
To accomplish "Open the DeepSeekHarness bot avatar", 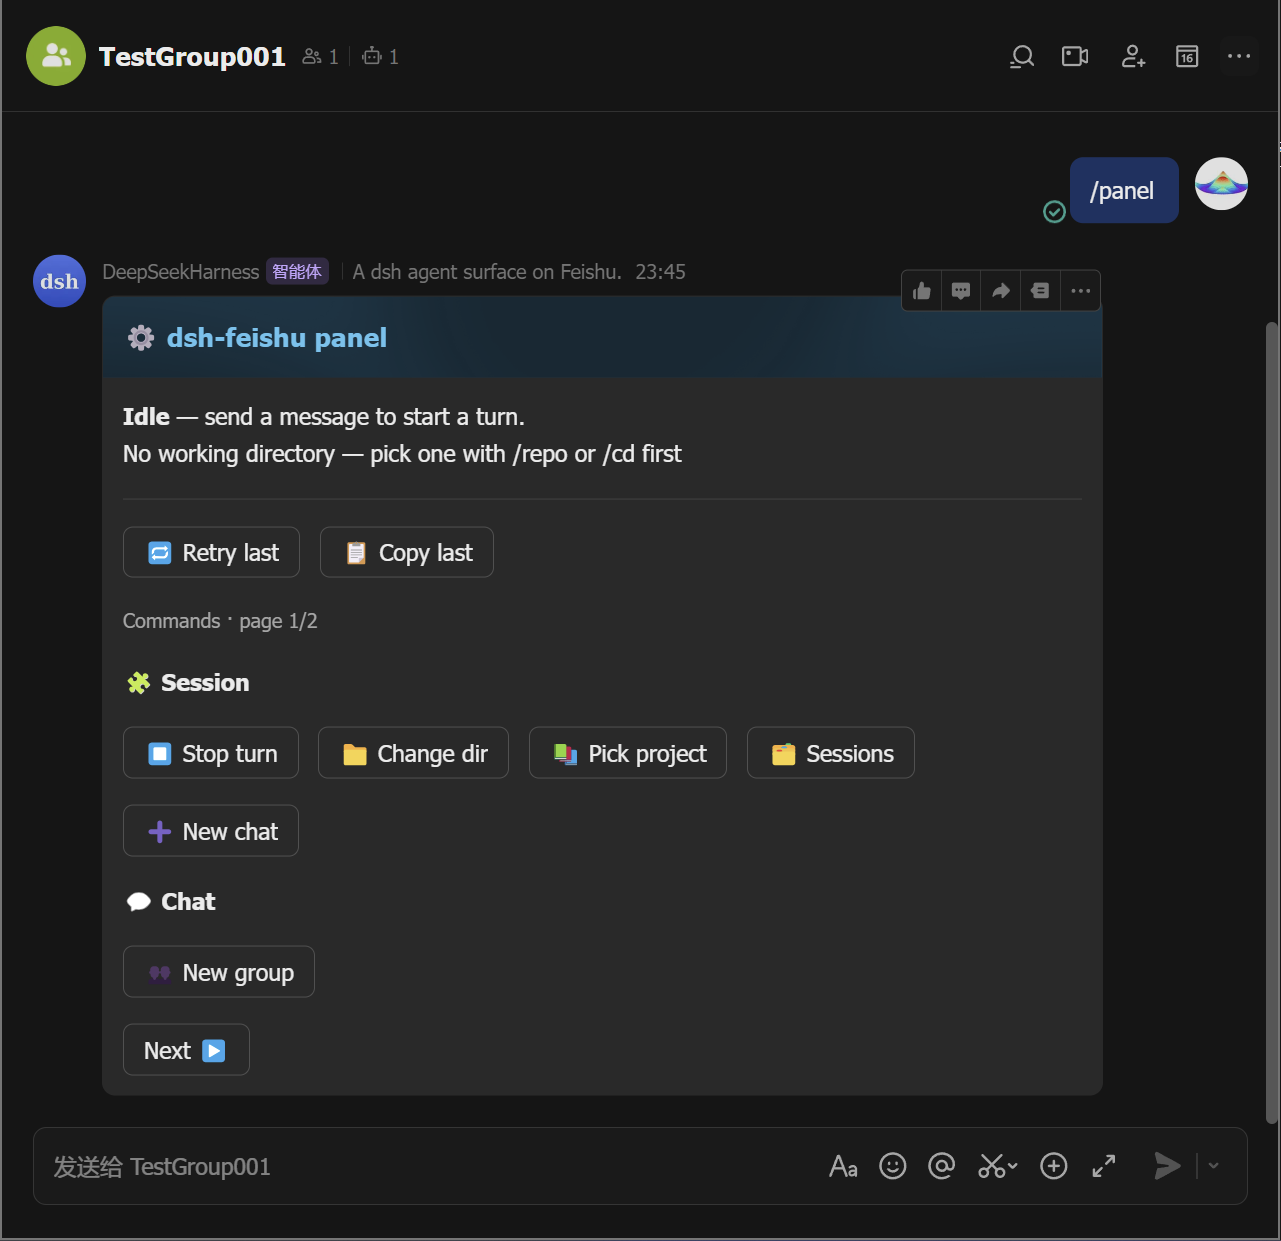I will click(x=60, y=281).
